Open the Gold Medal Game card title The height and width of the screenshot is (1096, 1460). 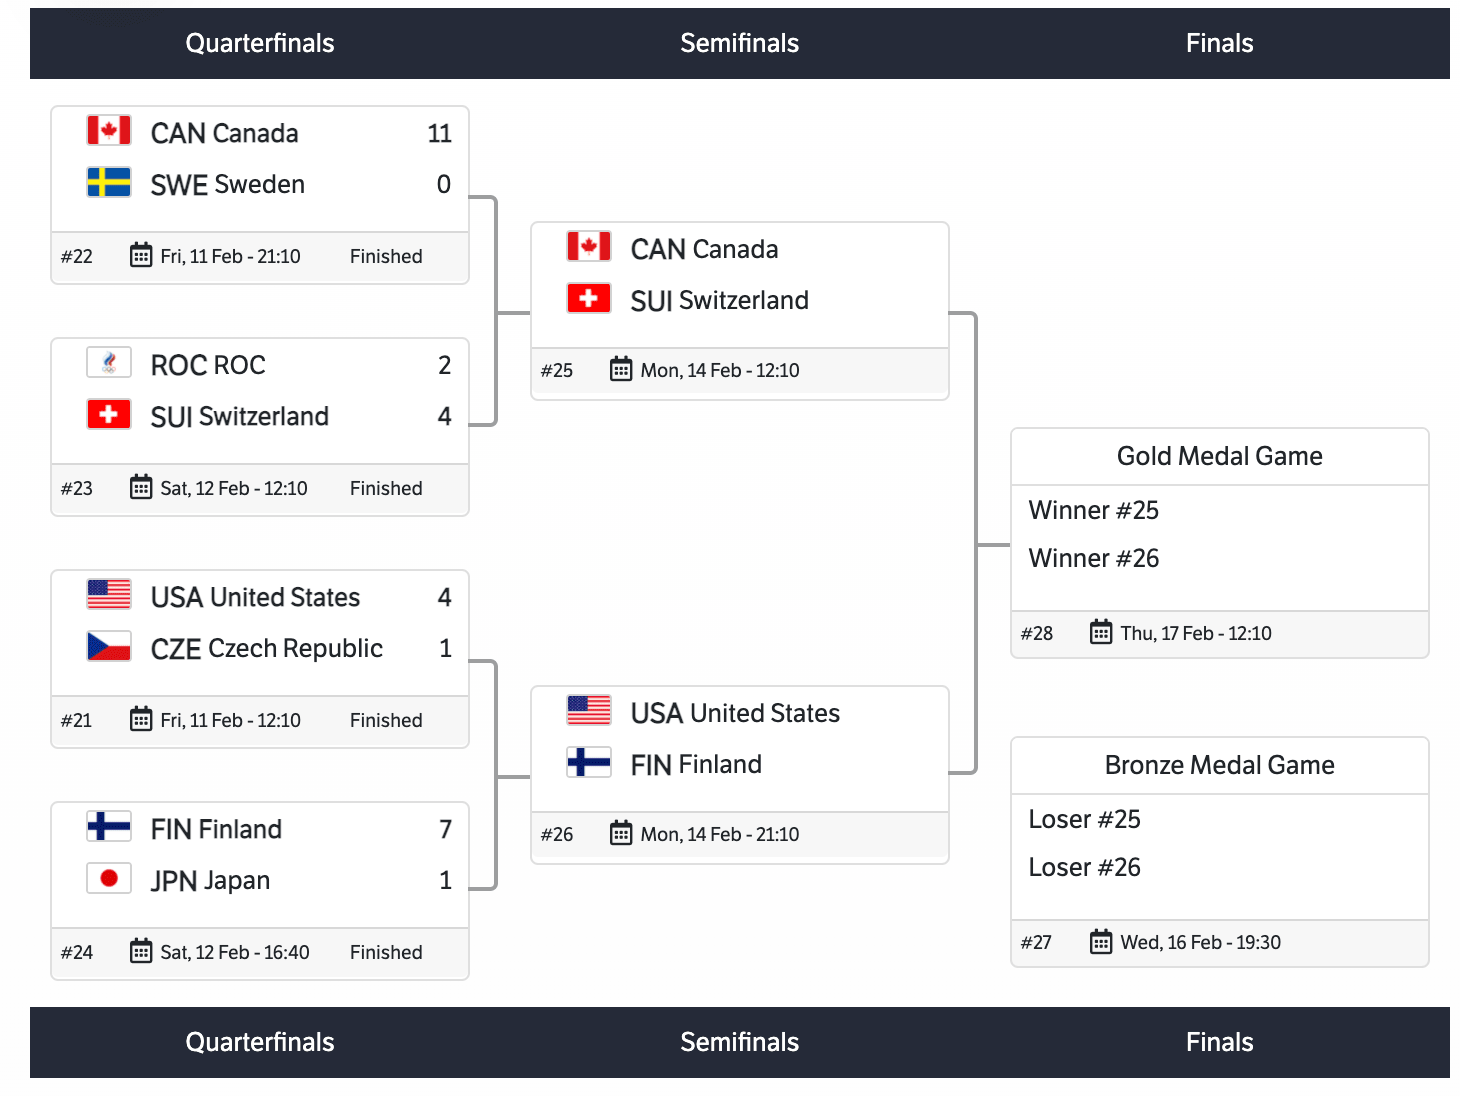(1219, 456)
